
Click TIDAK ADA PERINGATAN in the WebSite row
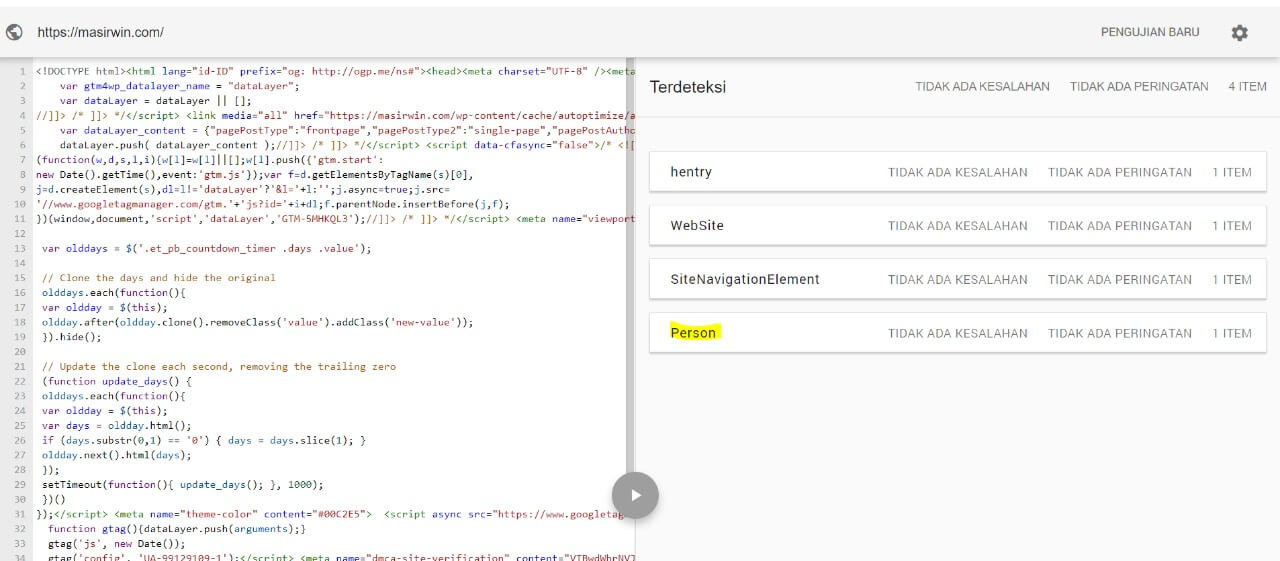(1120, 226)
